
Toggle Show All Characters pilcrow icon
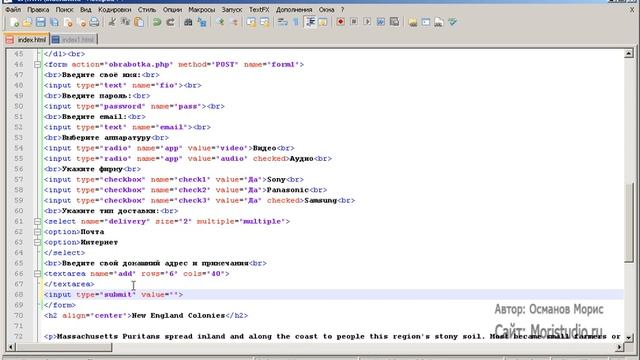click(296, 22)
